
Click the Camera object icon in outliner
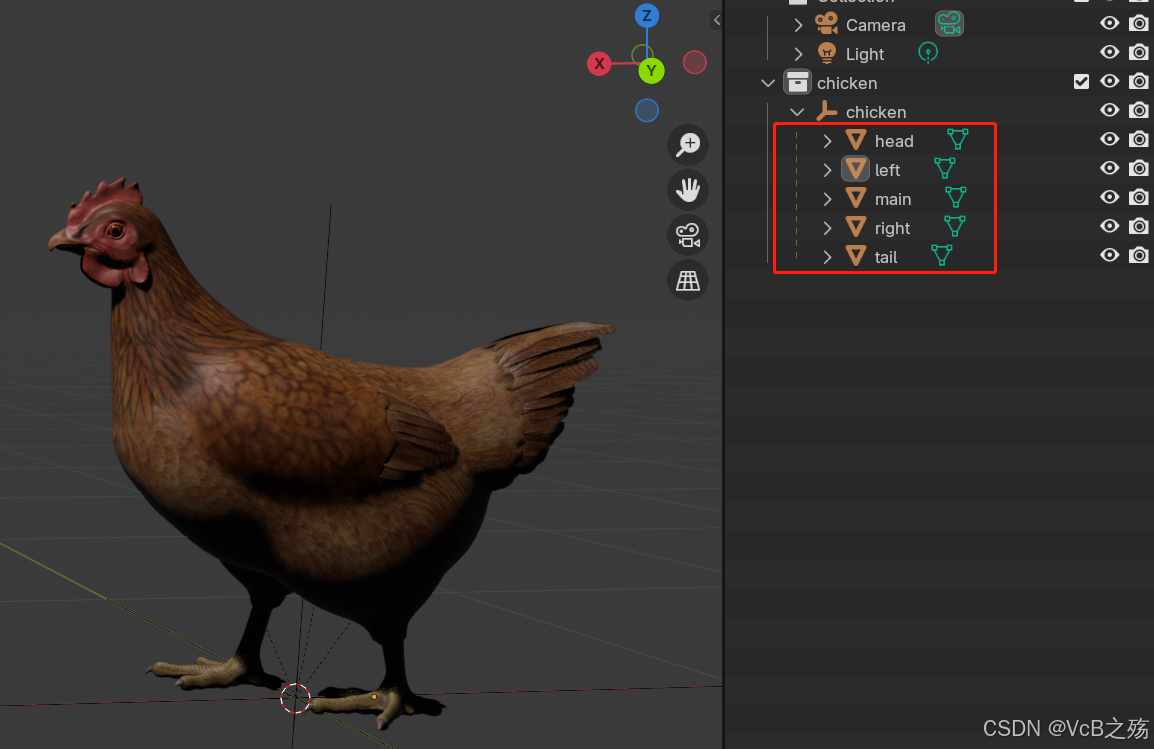coord(827,24)
